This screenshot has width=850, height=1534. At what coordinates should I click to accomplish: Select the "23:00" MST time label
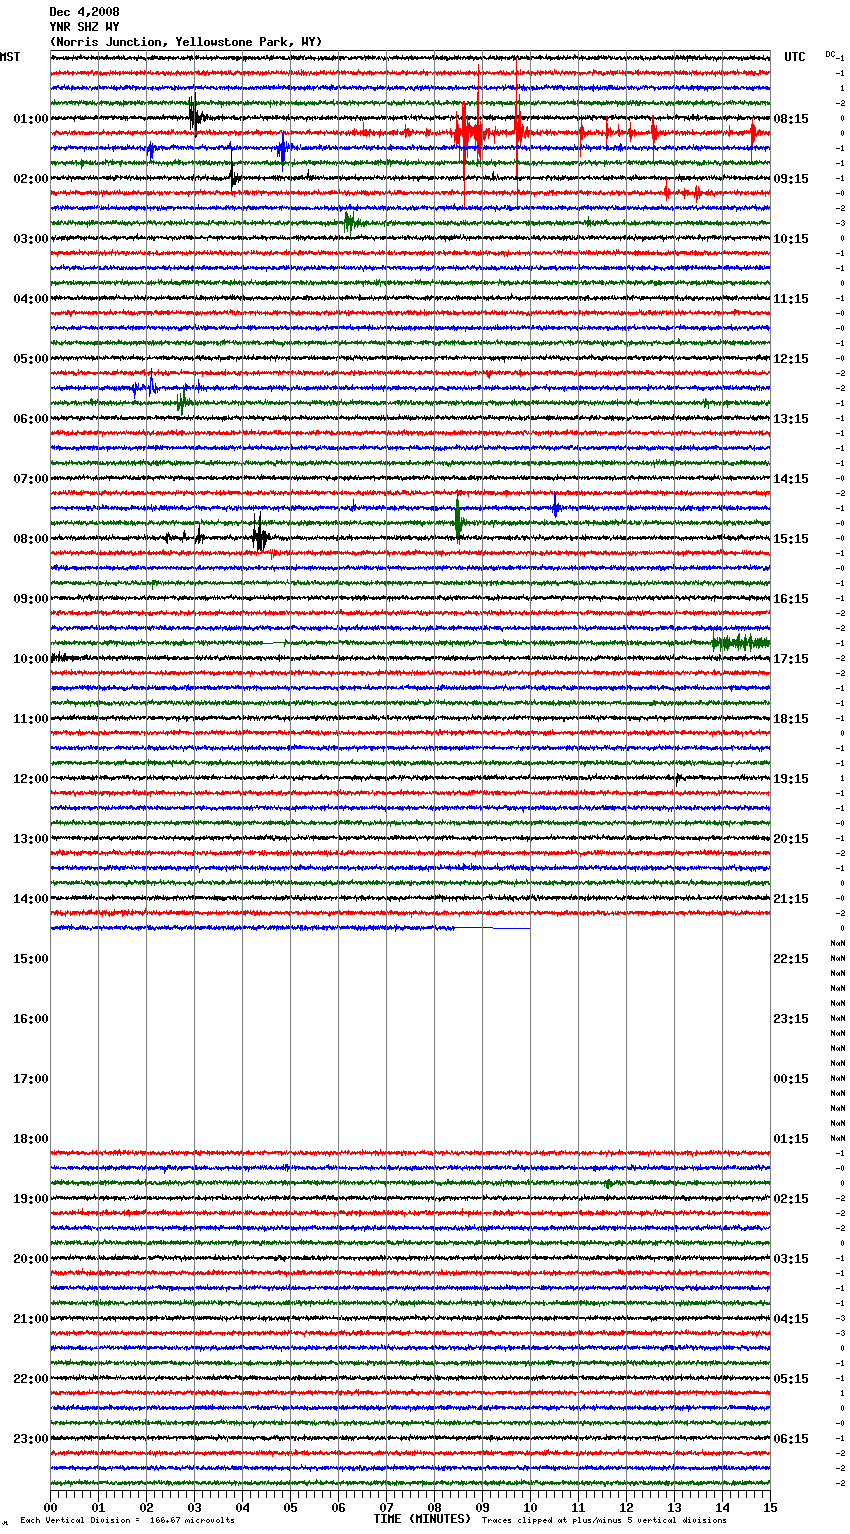31,1439
